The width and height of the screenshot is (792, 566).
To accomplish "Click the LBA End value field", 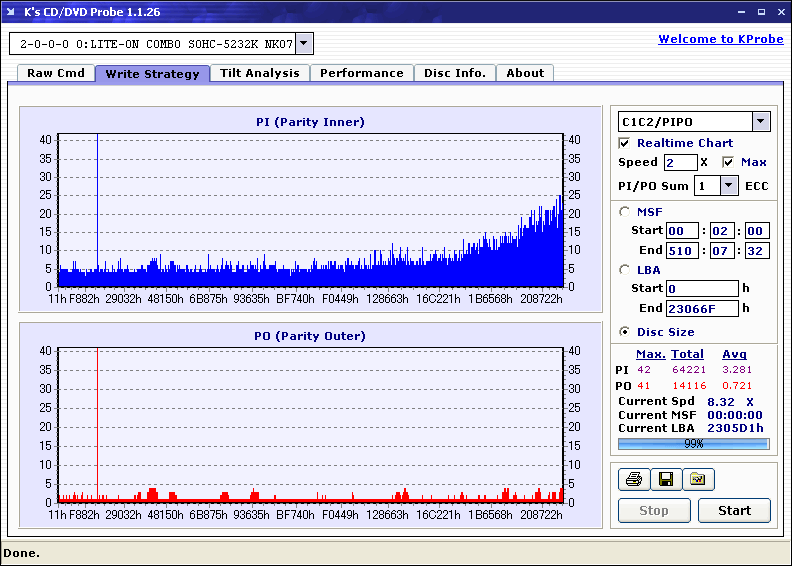I will (x=702, y=308).
